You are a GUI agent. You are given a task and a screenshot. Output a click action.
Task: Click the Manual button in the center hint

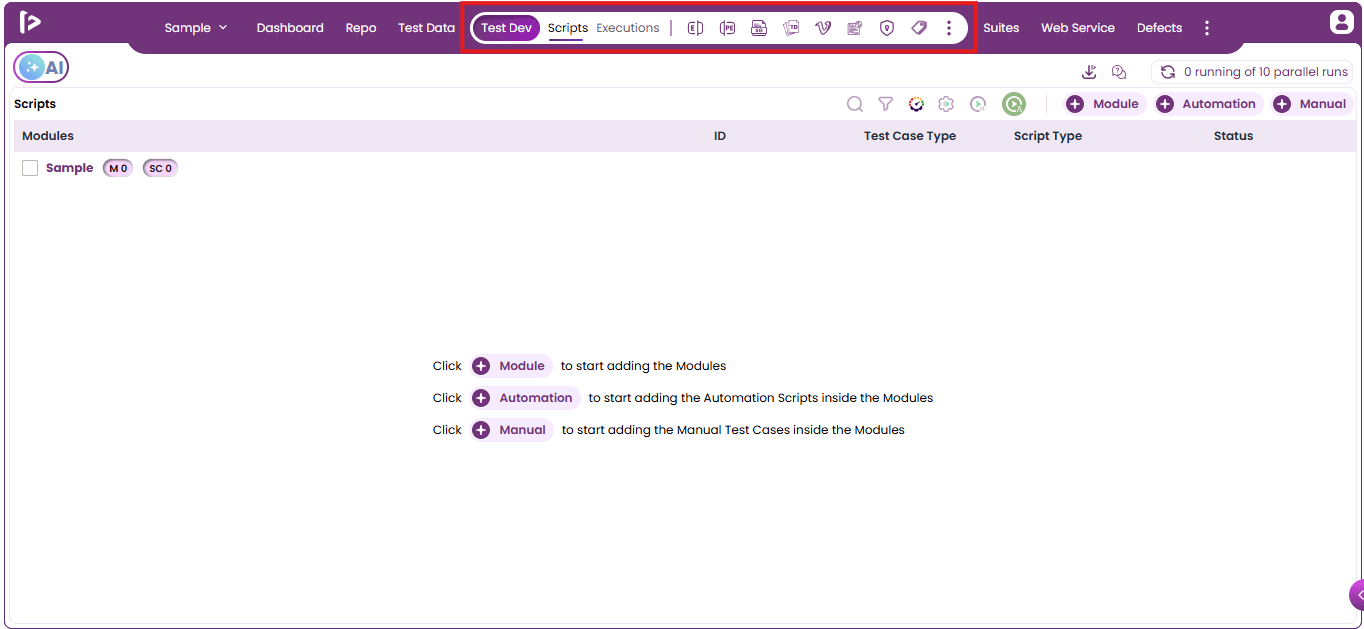(x=511, y=430)
